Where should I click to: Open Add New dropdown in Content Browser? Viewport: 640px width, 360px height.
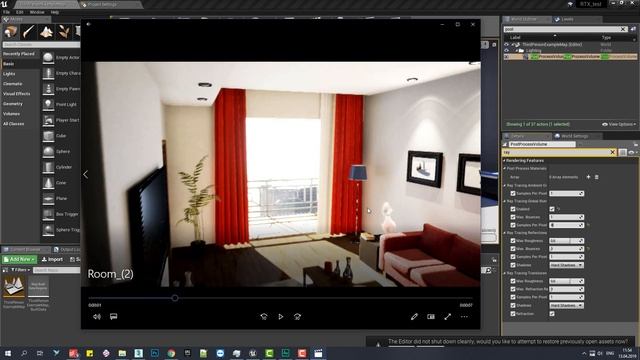(x=19, y=260)
